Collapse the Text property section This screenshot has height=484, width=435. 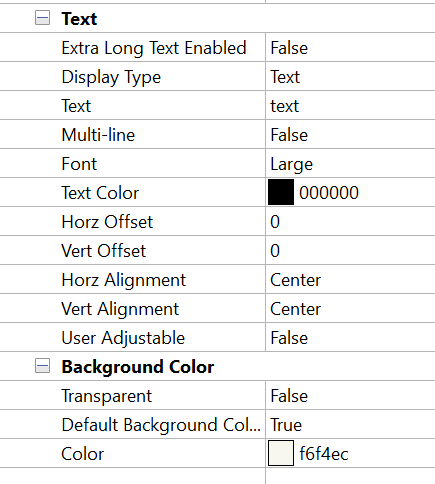pos(42,18)
